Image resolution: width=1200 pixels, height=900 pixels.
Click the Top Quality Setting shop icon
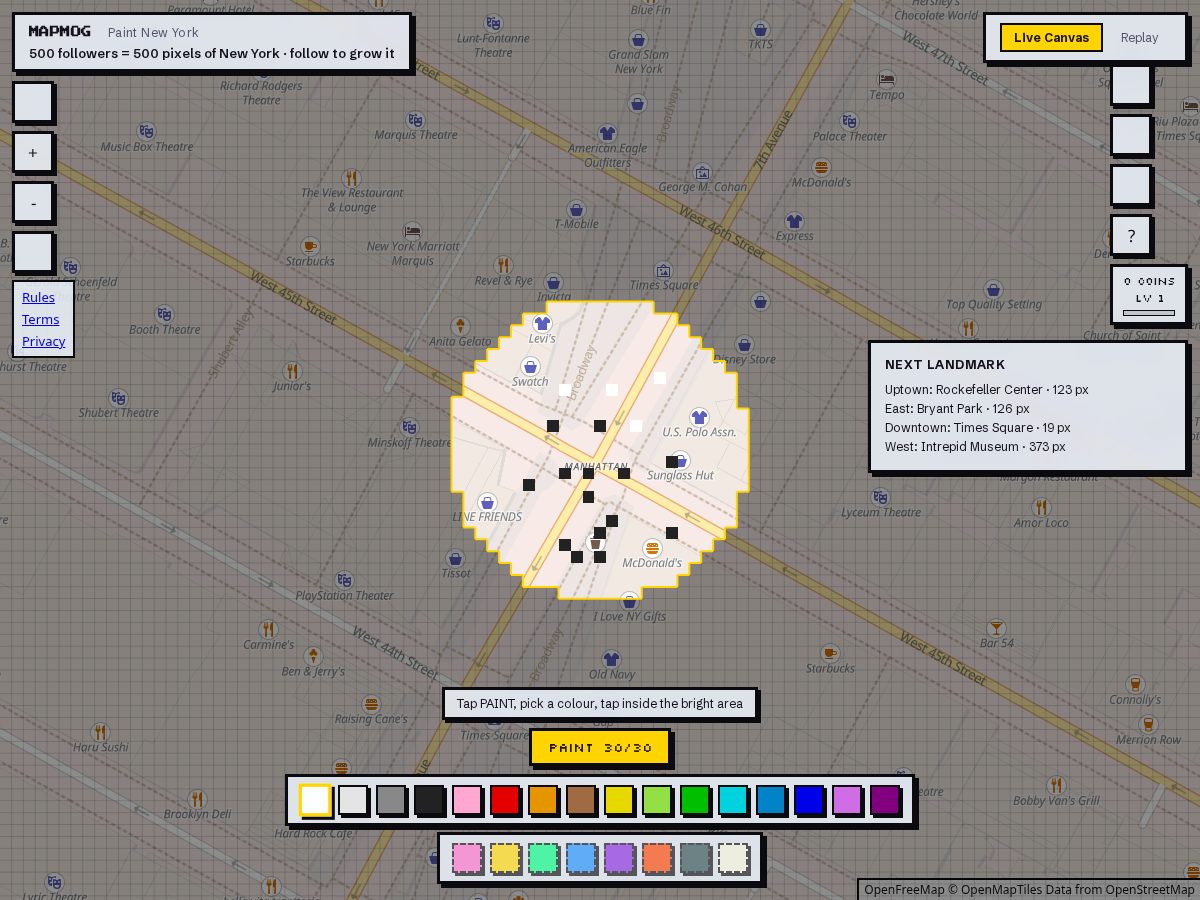[x=993, y=289]
